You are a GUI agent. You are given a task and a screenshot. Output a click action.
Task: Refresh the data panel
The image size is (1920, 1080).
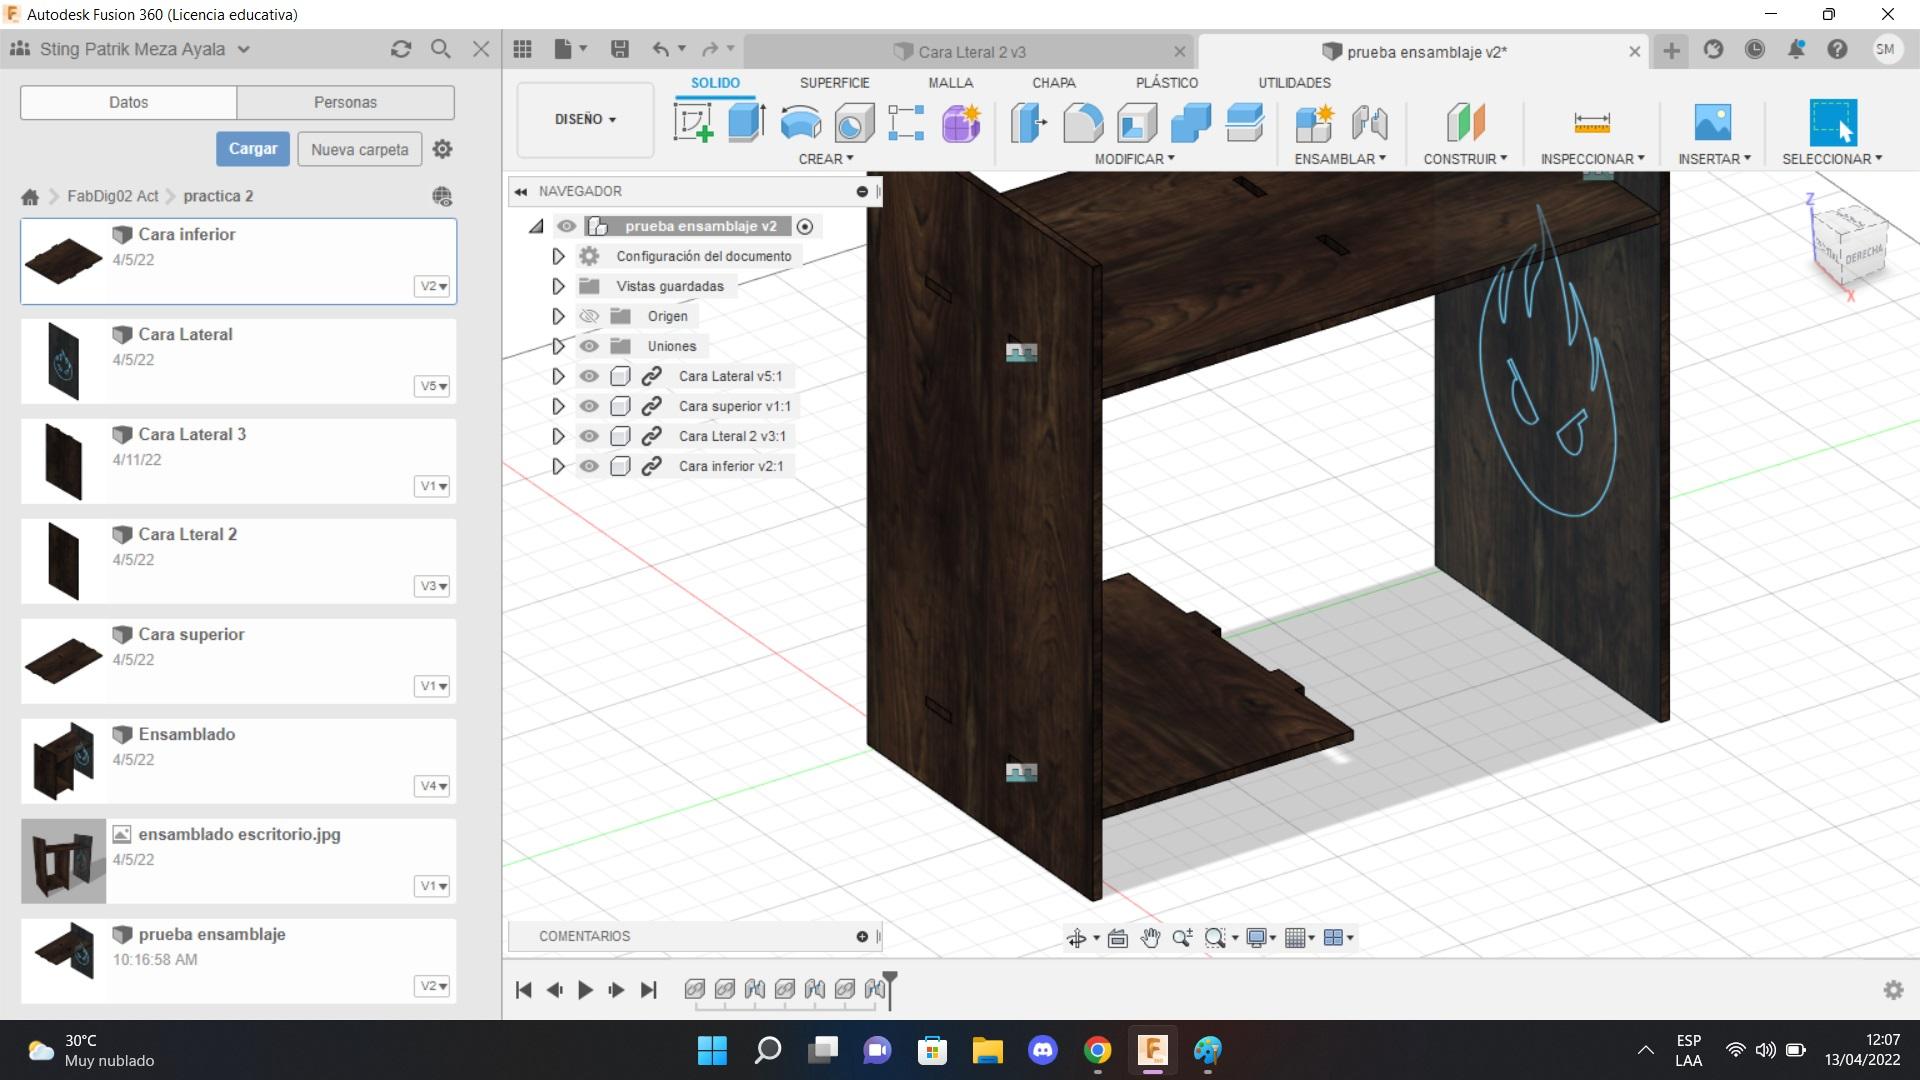(401, 49)
